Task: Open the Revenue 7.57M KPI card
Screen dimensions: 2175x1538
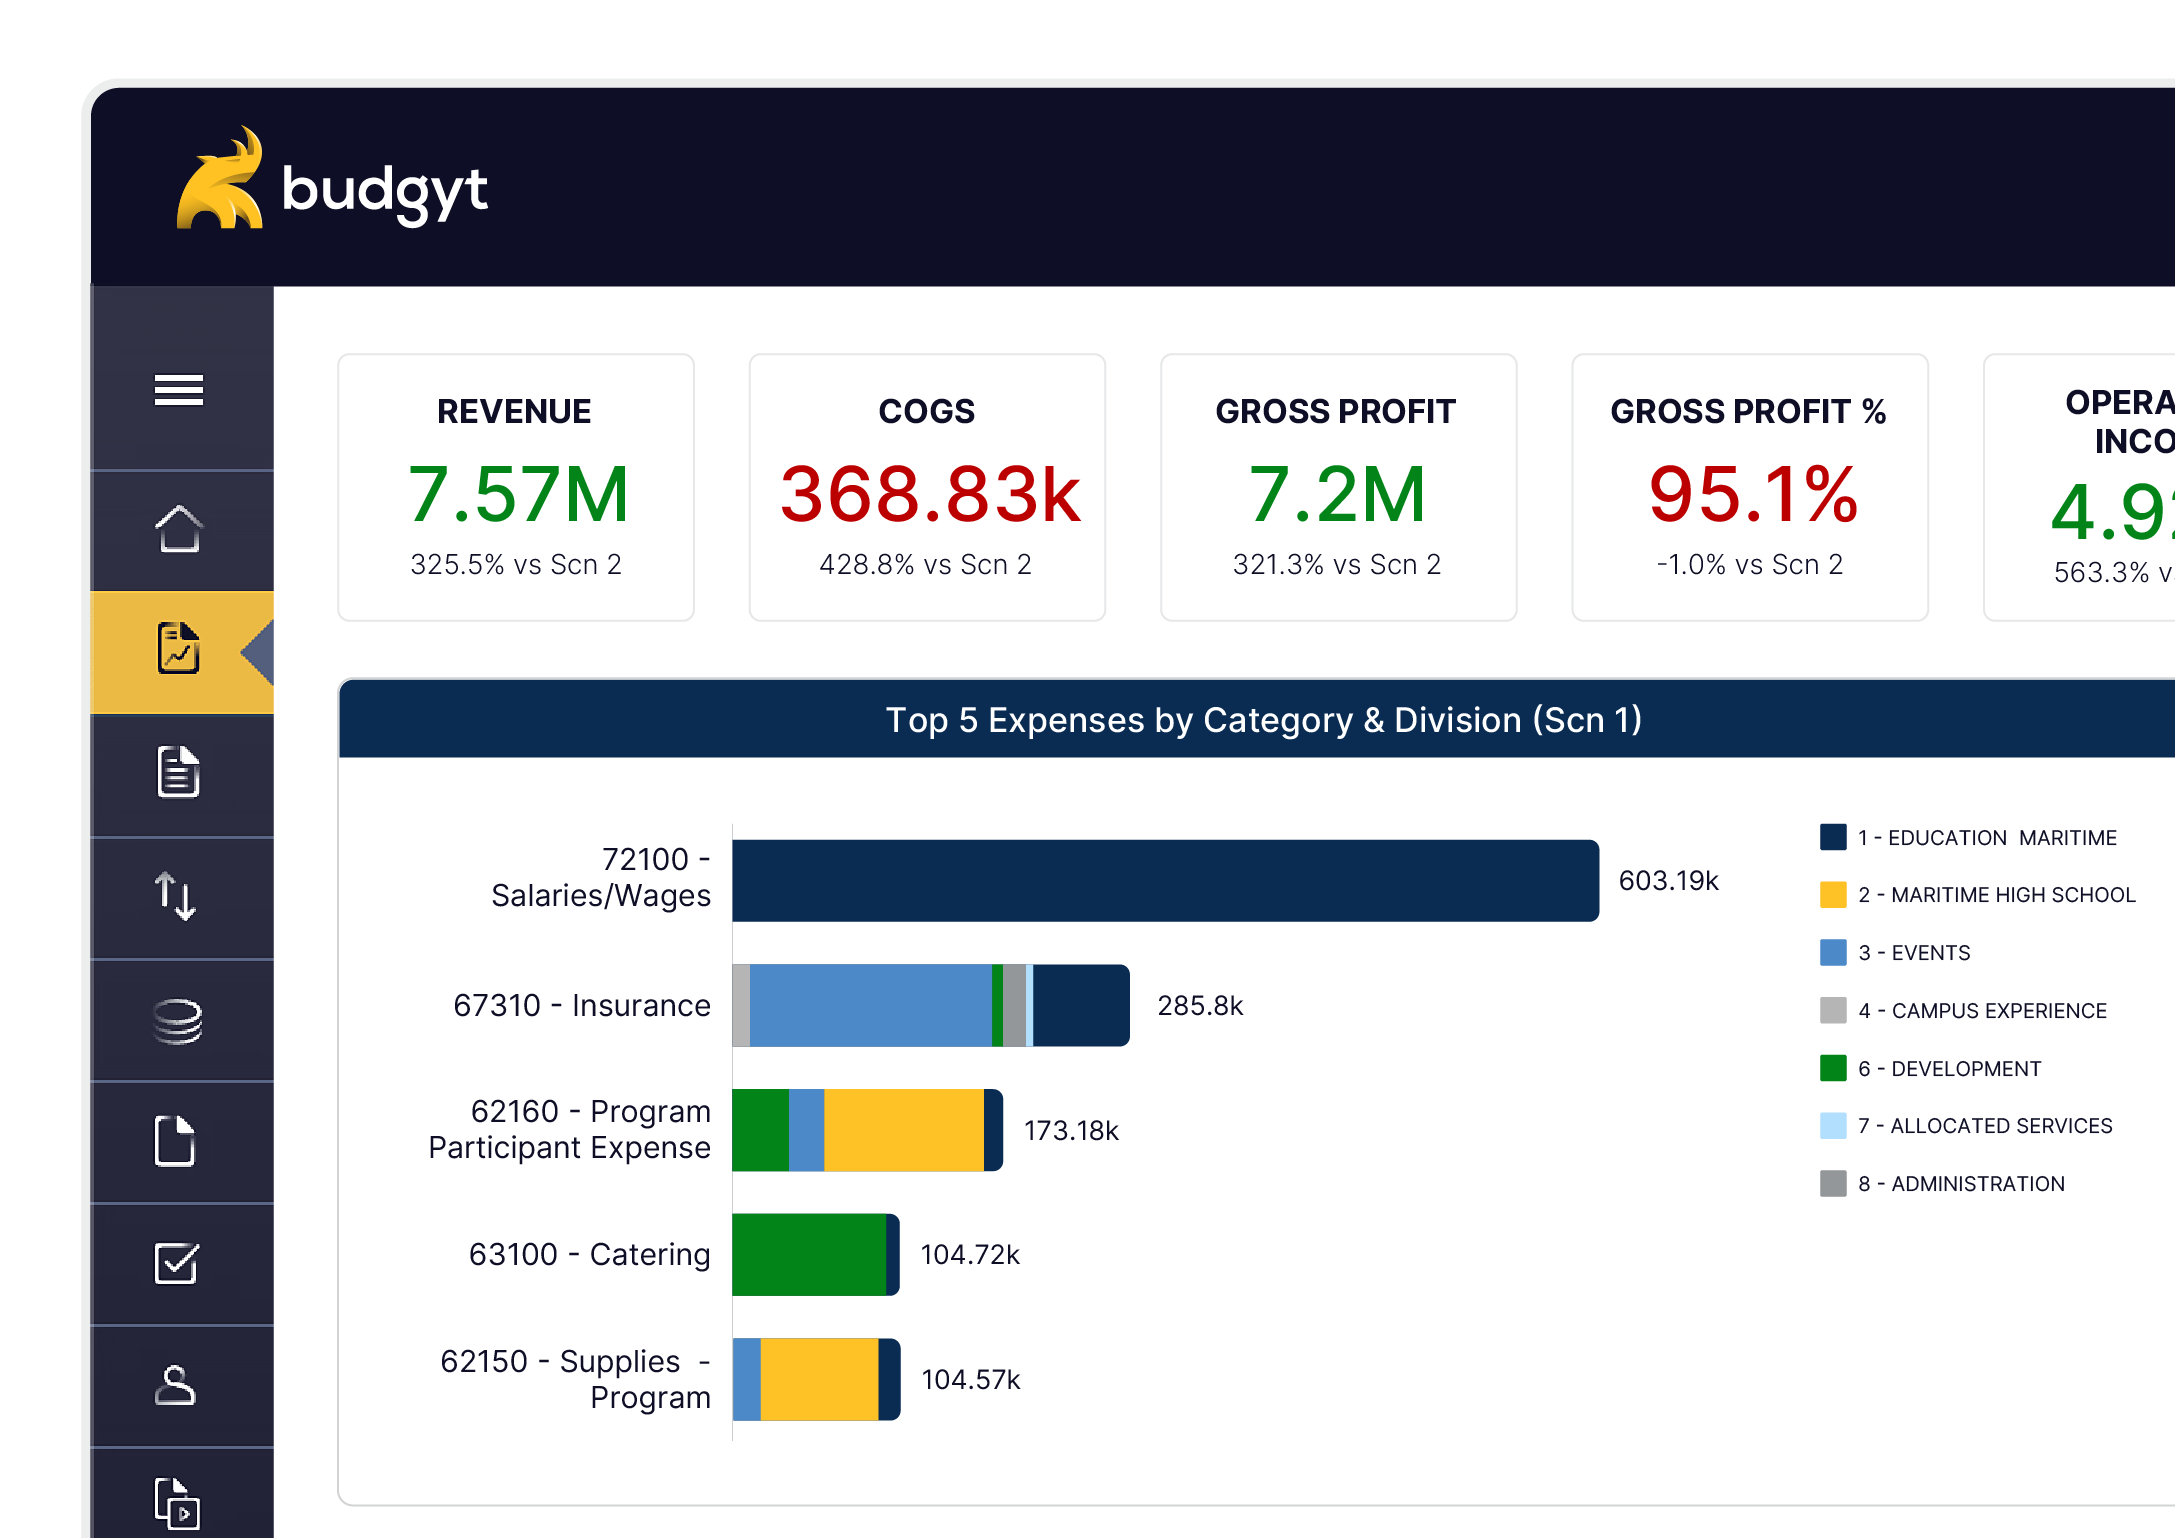Action: [x=516, y=488]
